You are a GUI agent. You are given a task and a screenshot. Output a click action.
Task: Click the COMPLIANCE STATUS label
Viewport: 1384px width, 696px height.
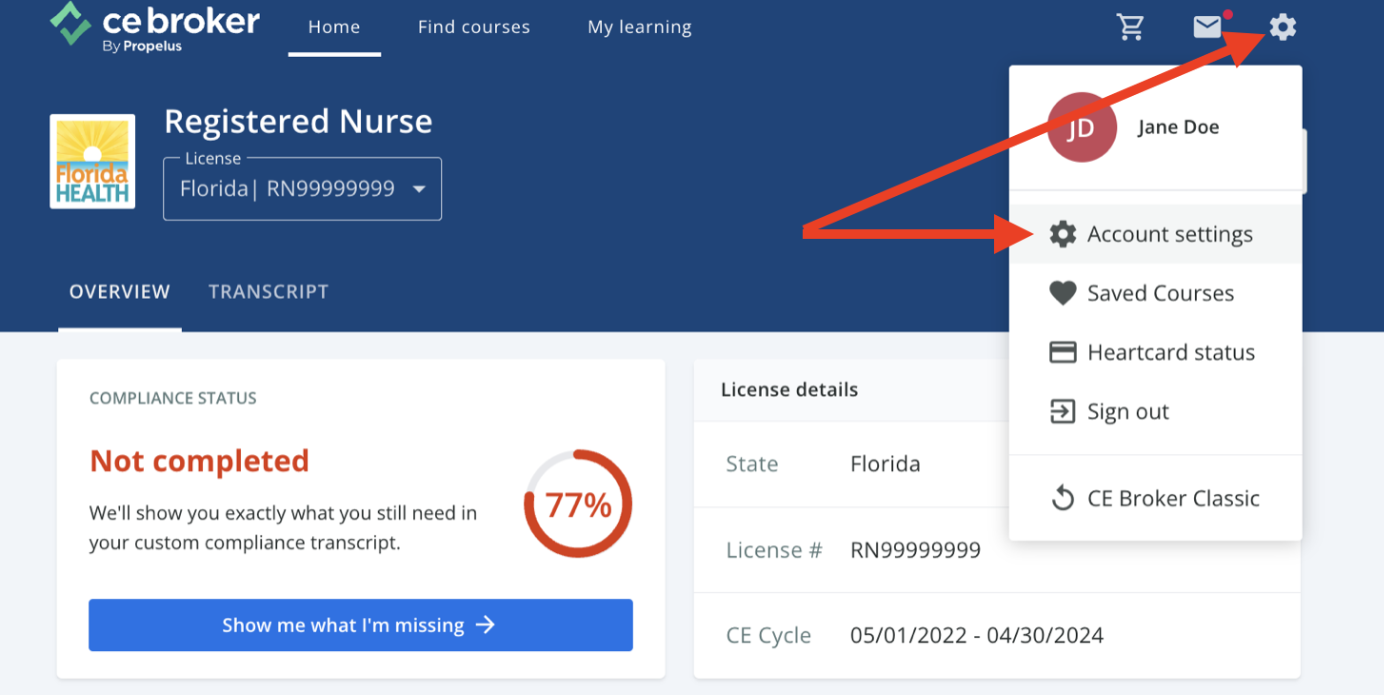point(173,398)
